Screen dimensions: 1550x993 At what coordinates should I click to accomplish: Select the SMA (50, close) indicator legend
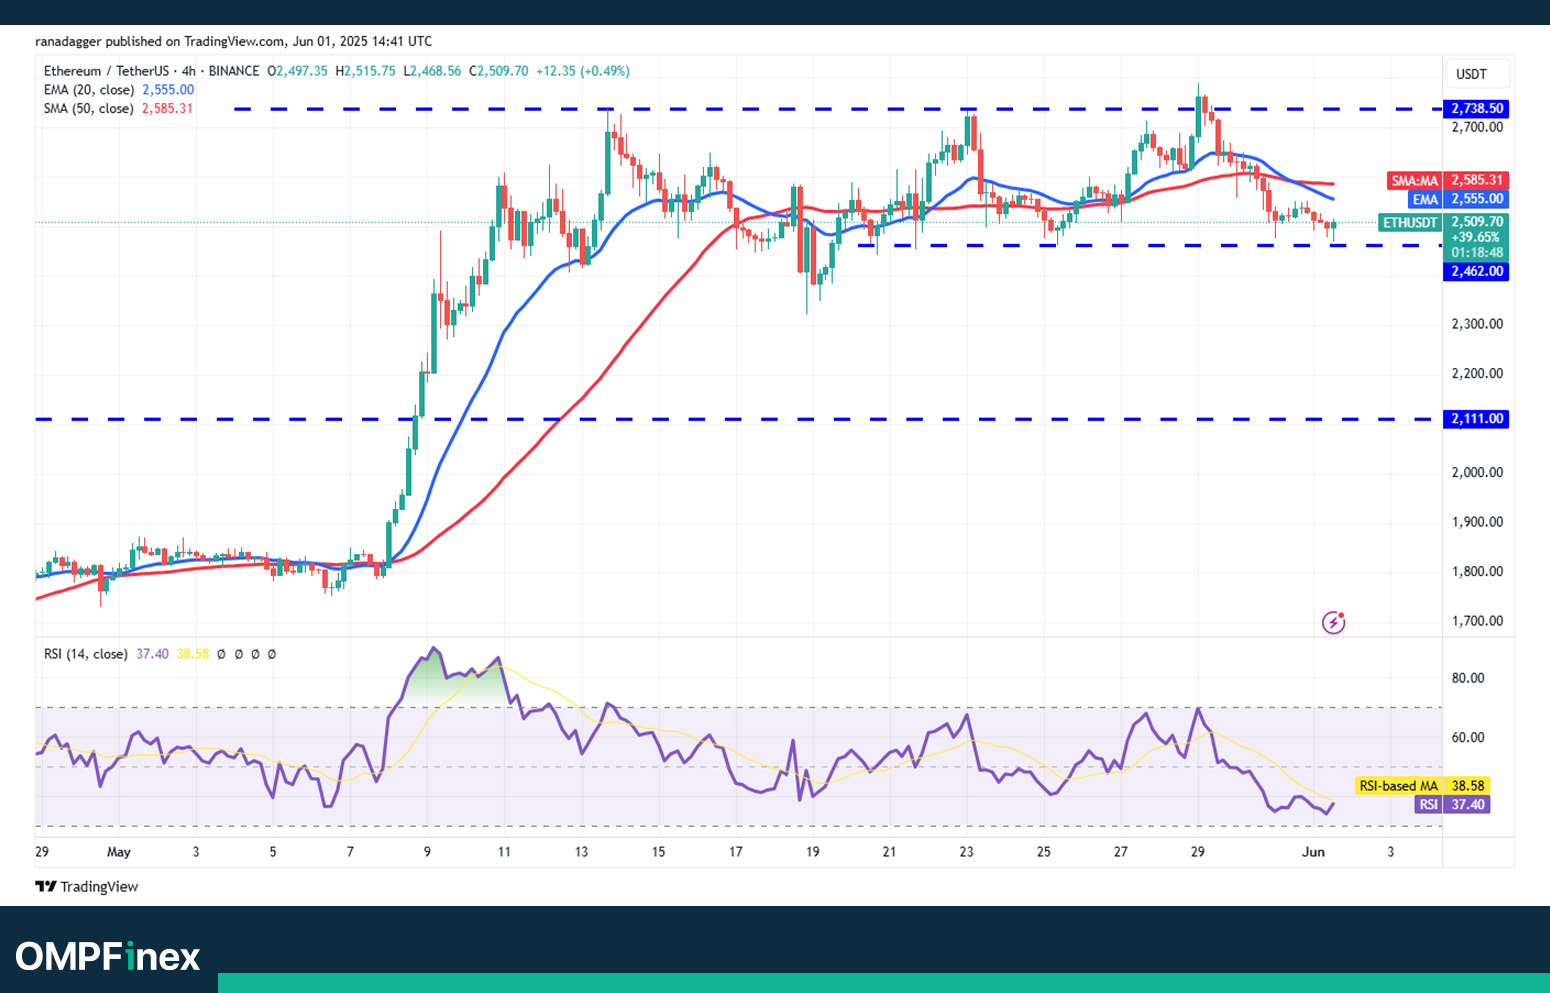click(88, 108)
